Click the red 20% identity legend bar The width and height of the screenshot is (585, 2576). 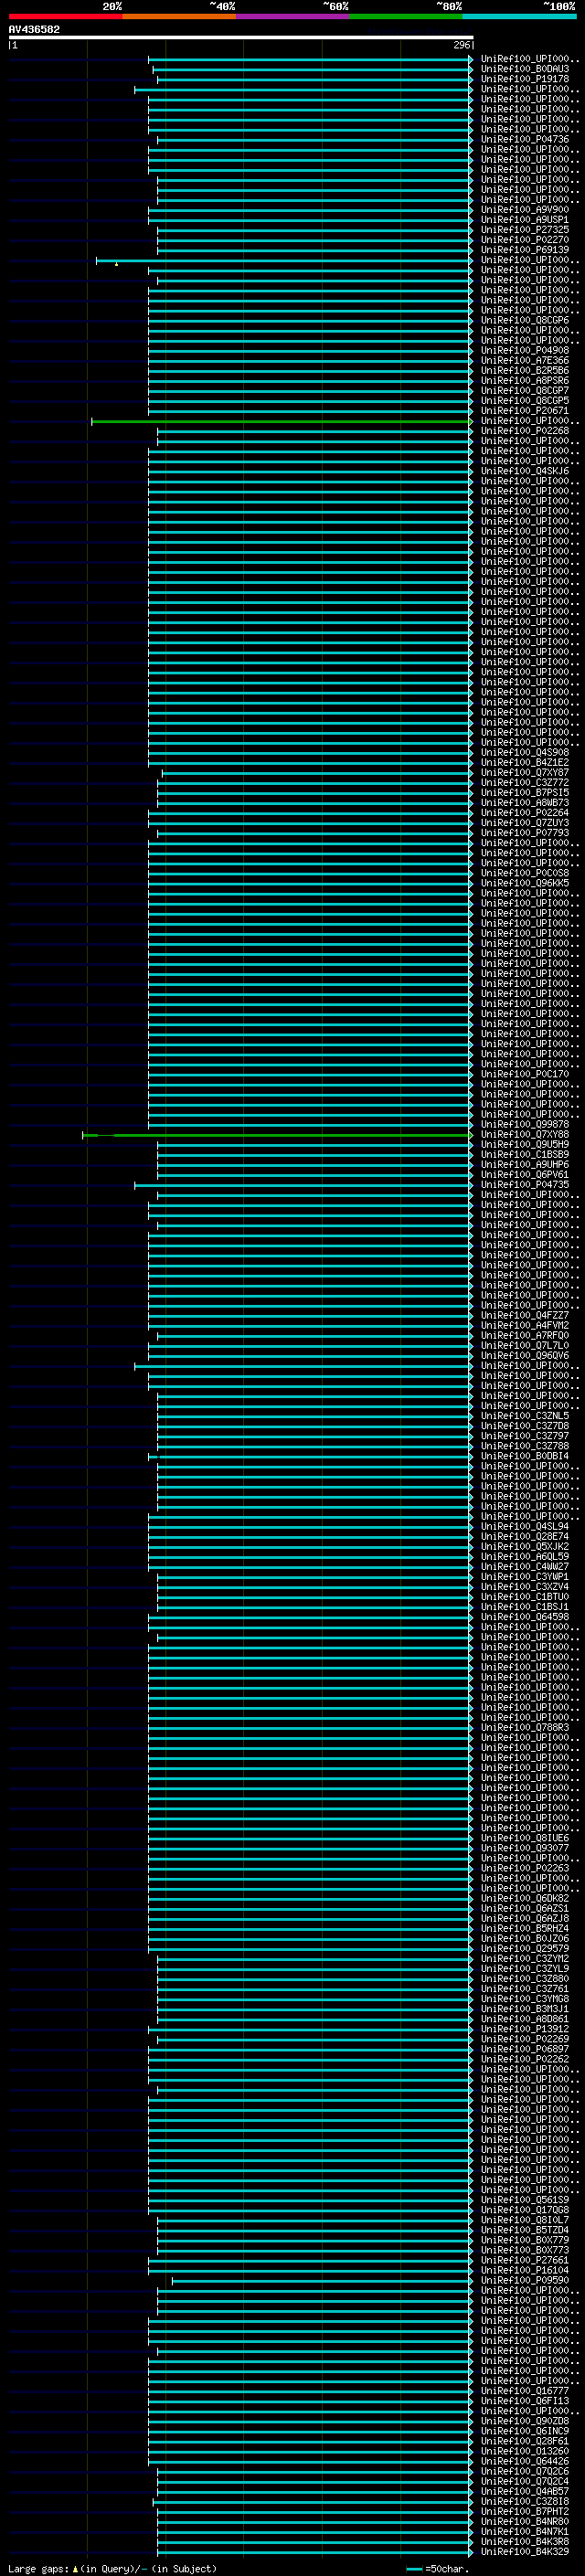pyautogui.click(x=65, y=16)
